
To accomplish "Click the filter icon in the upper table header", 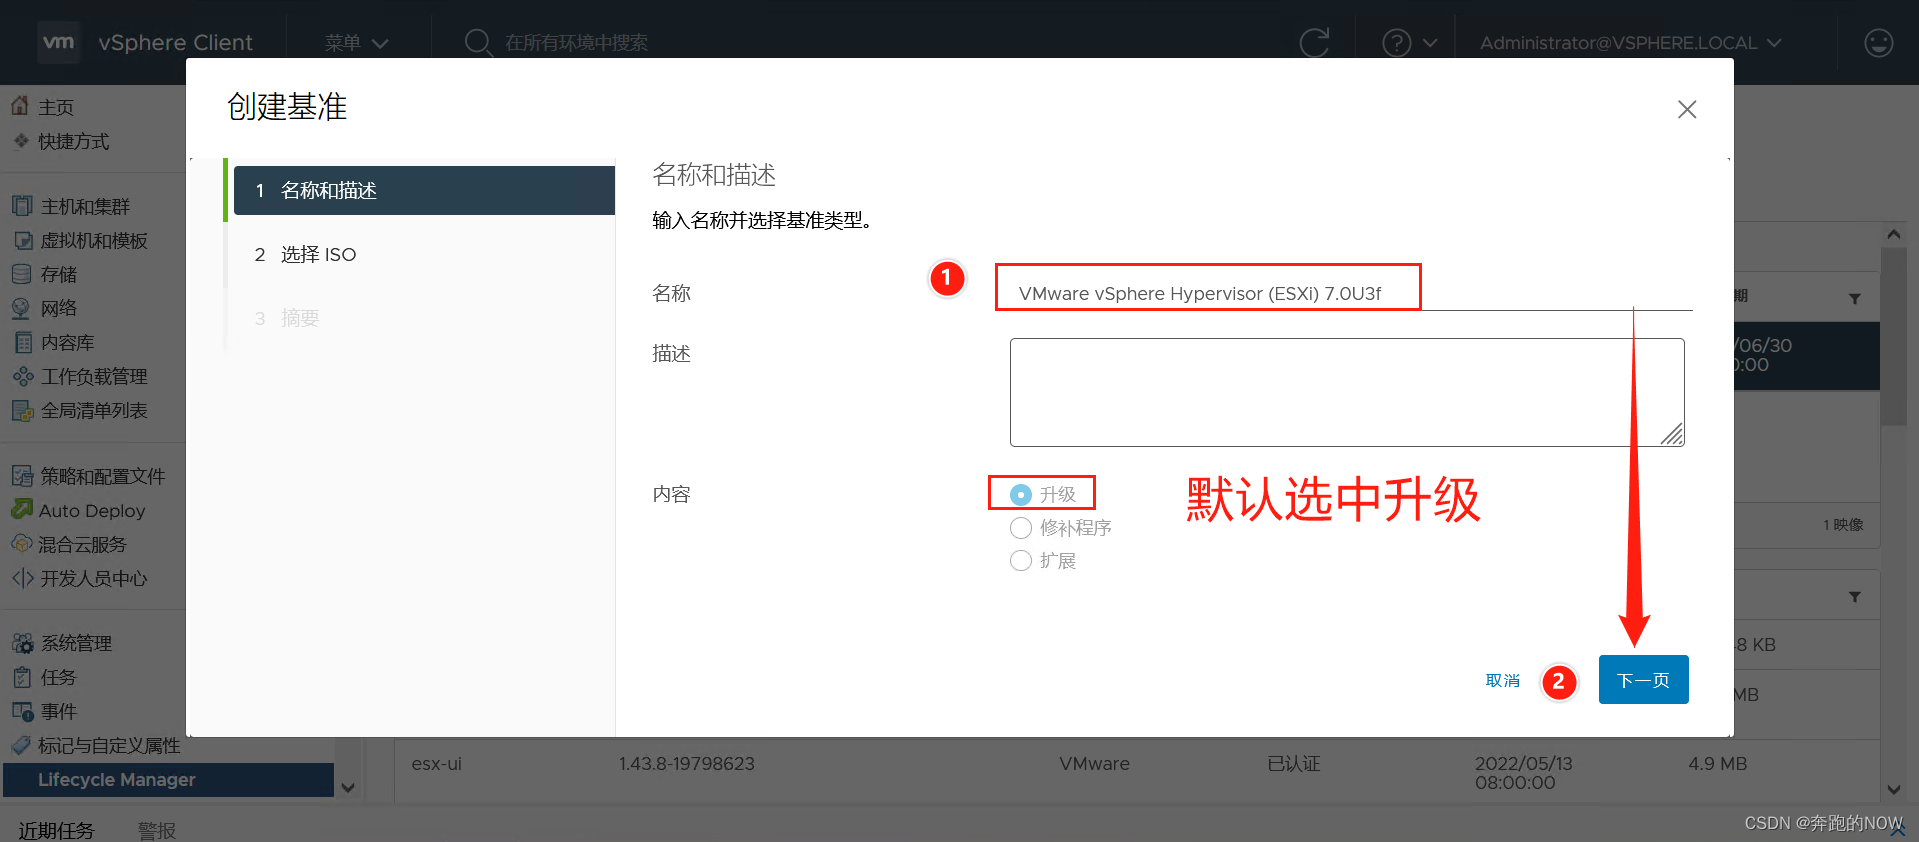I will click(x=1854, y=298).
